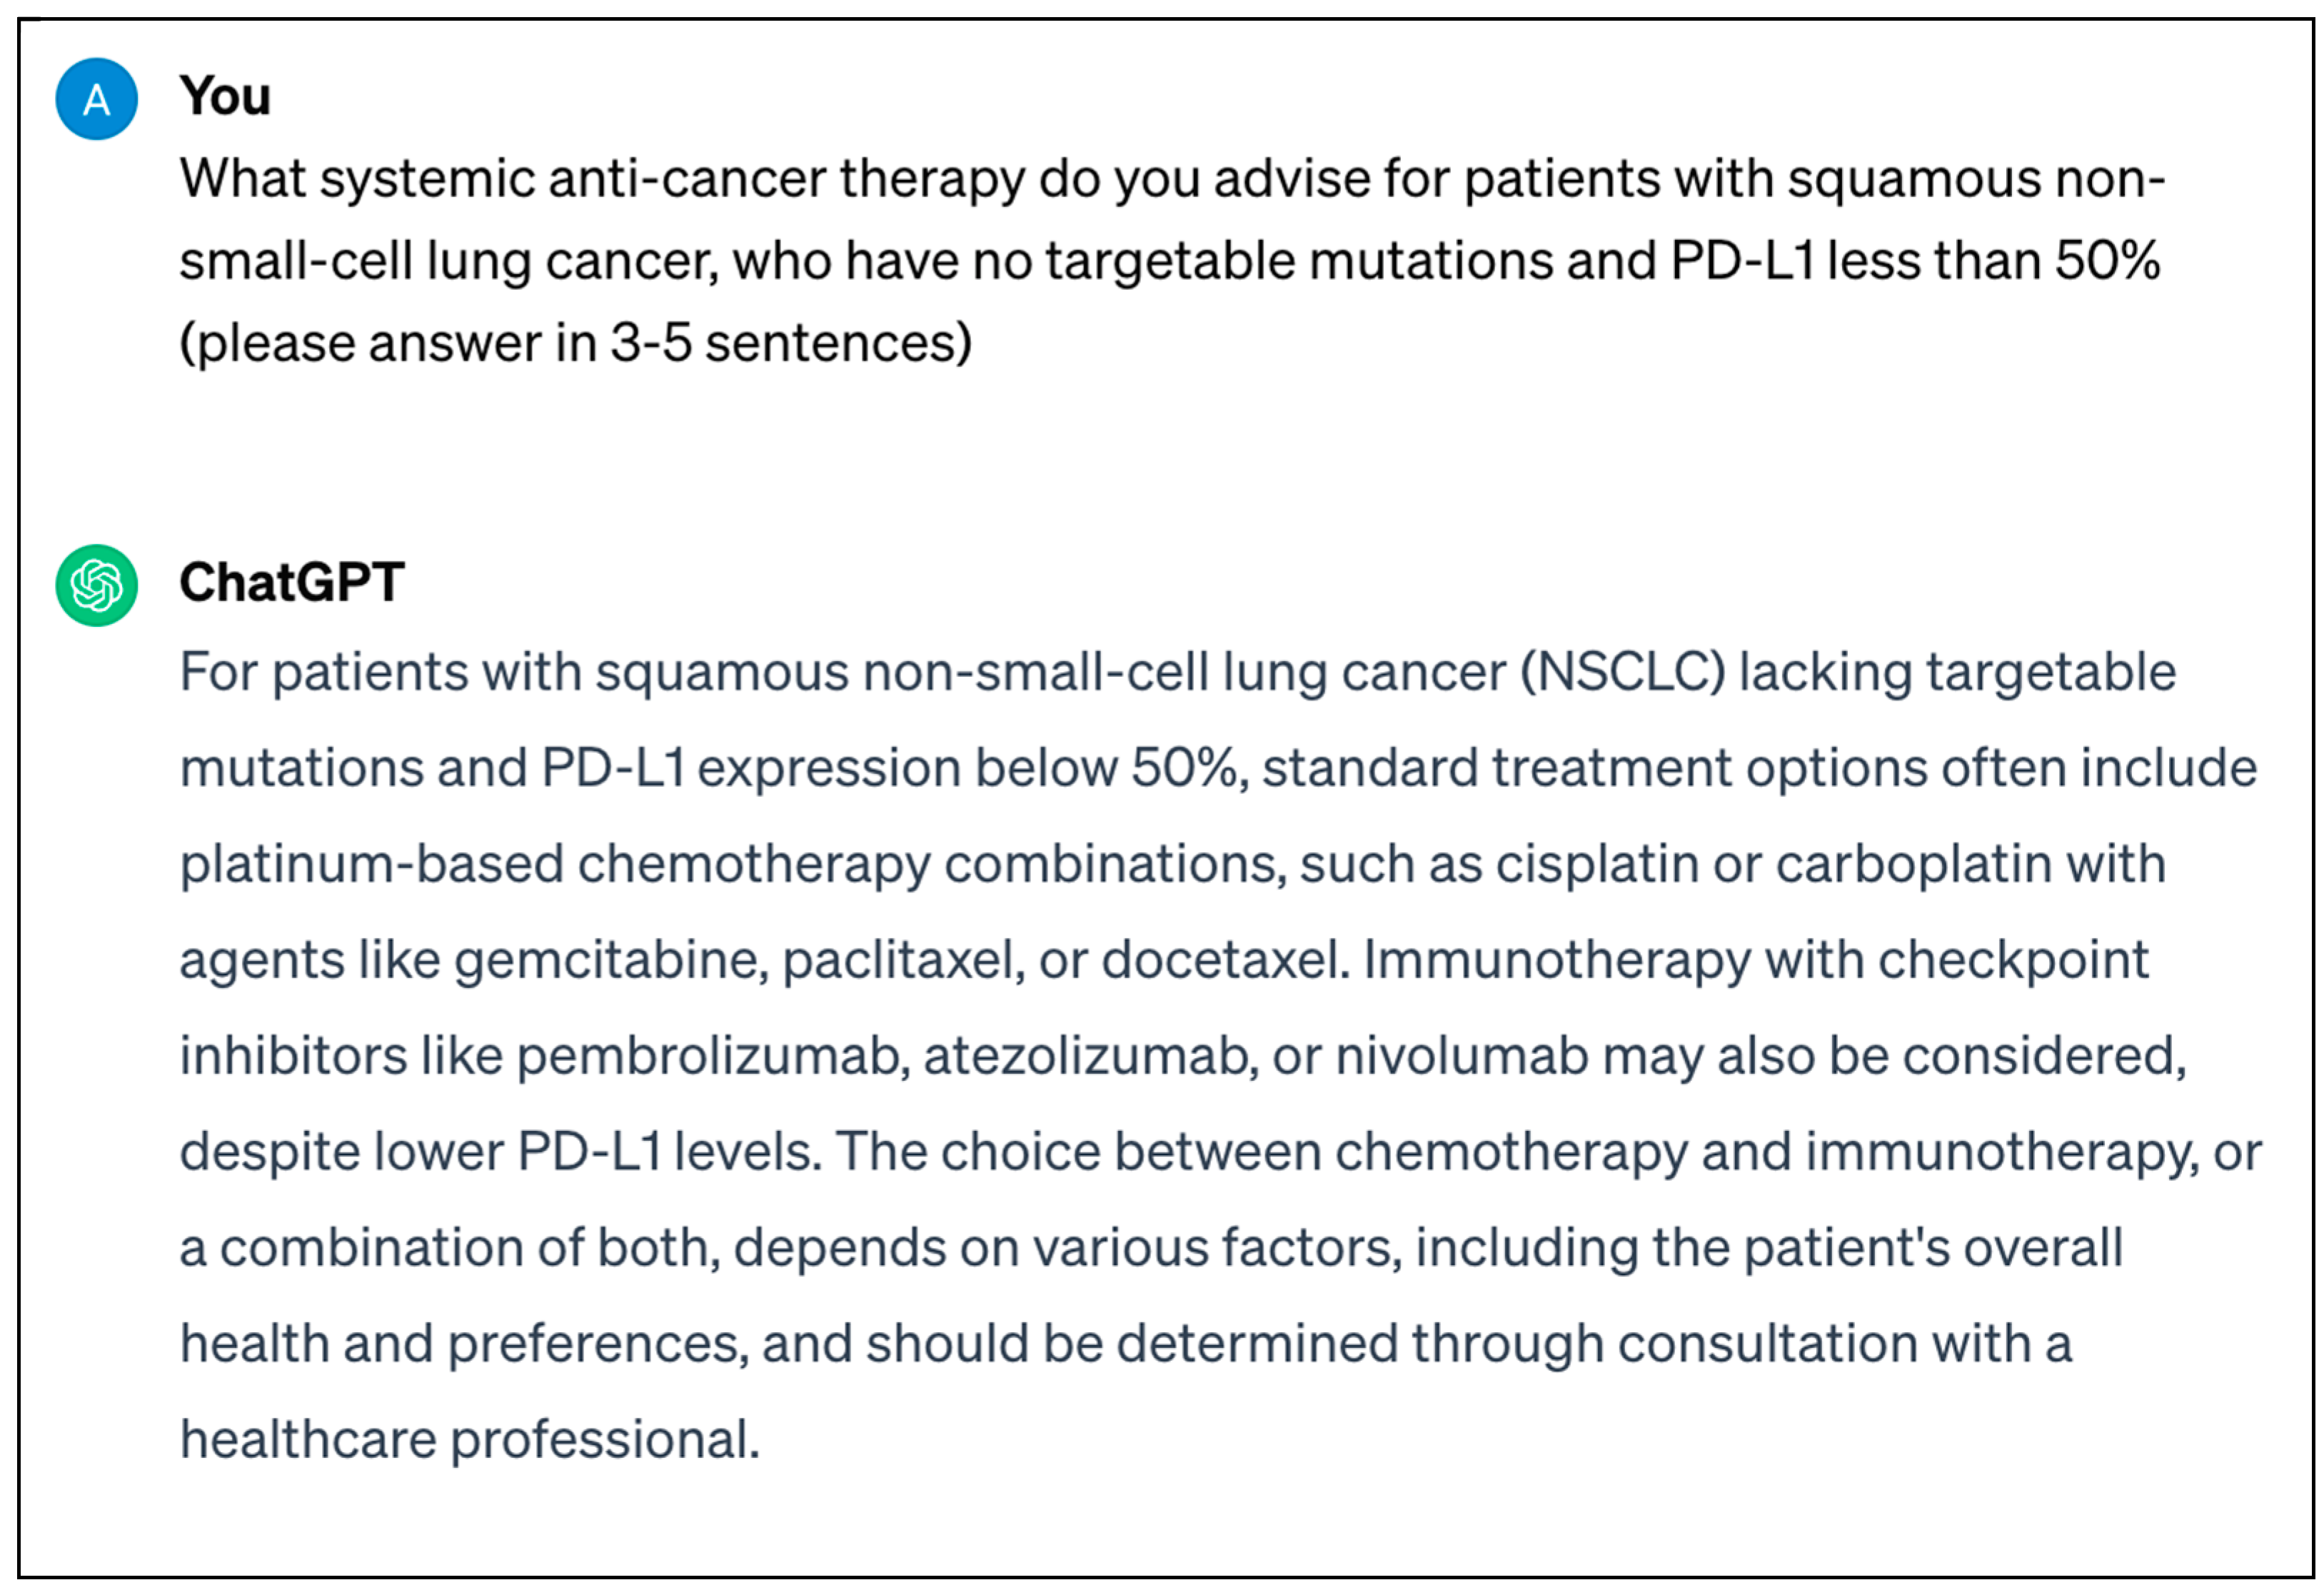Click '(please answer in 3-5 sentences)' text
2324x1595 pixels.
(x=575, y=343)
